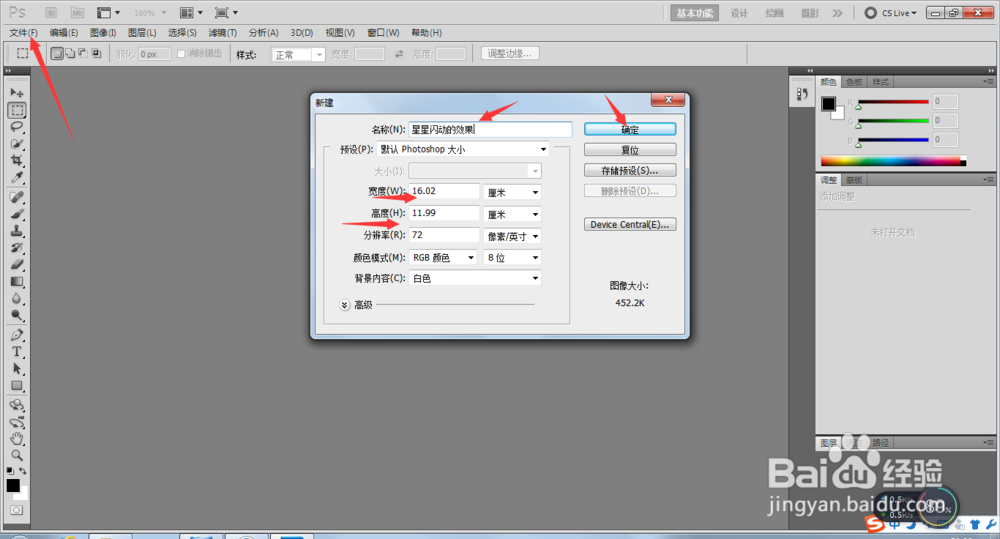The width and height of the screenshot is (1000, 539).
Task: Open the width unit 厘米 dropdown
Action: tap(512, 192)
